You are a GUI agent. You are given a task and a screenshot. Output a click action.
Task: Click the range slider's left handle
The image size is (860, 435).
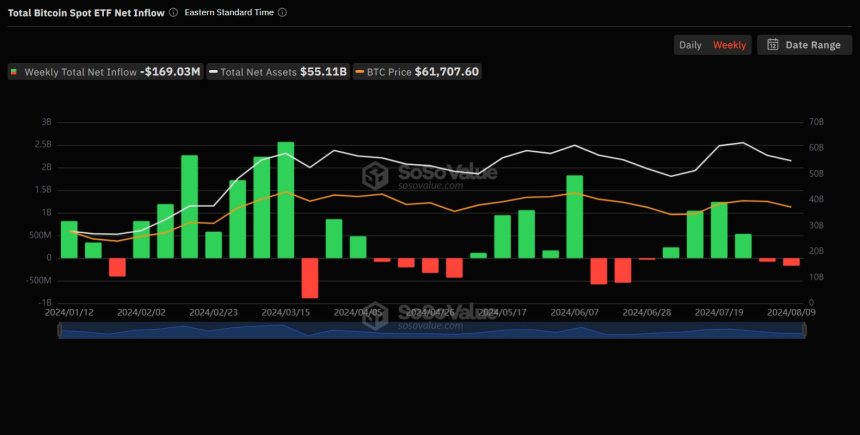pos(60,331)
